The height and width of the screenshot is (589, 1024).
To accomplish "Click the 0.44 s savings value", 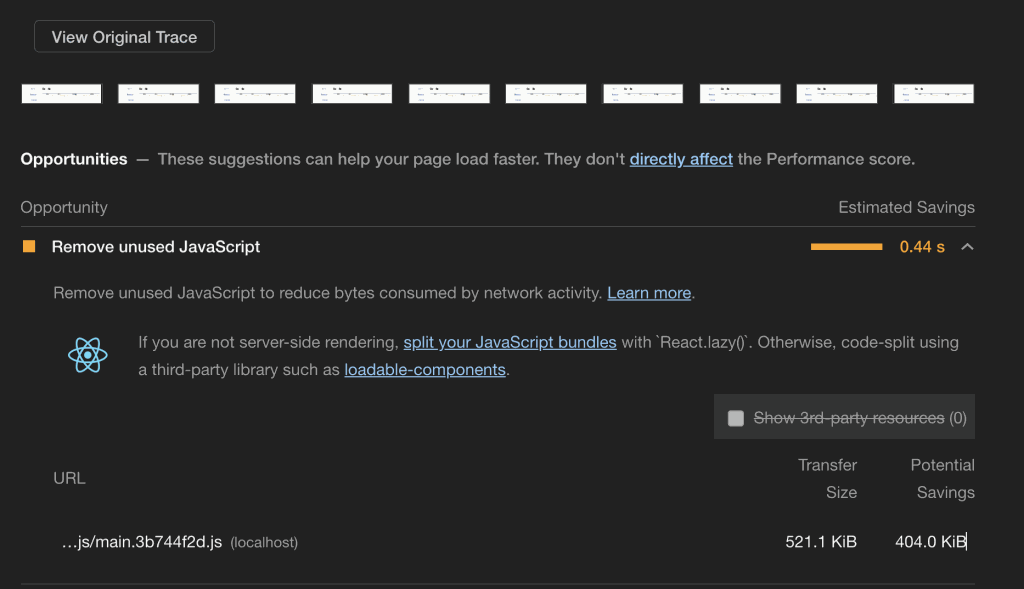I will 922,247.
